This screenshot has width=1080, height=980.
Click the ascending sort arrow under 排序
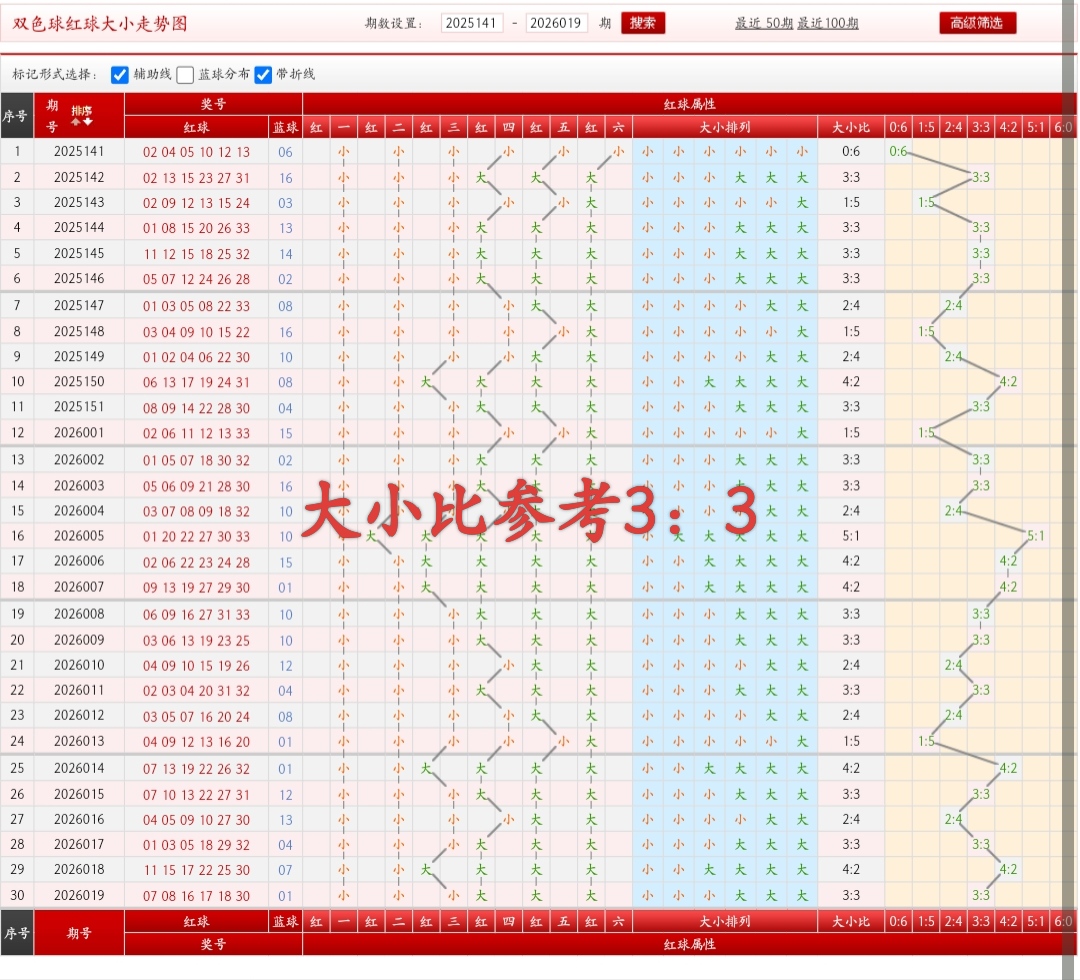click(76, 122)
